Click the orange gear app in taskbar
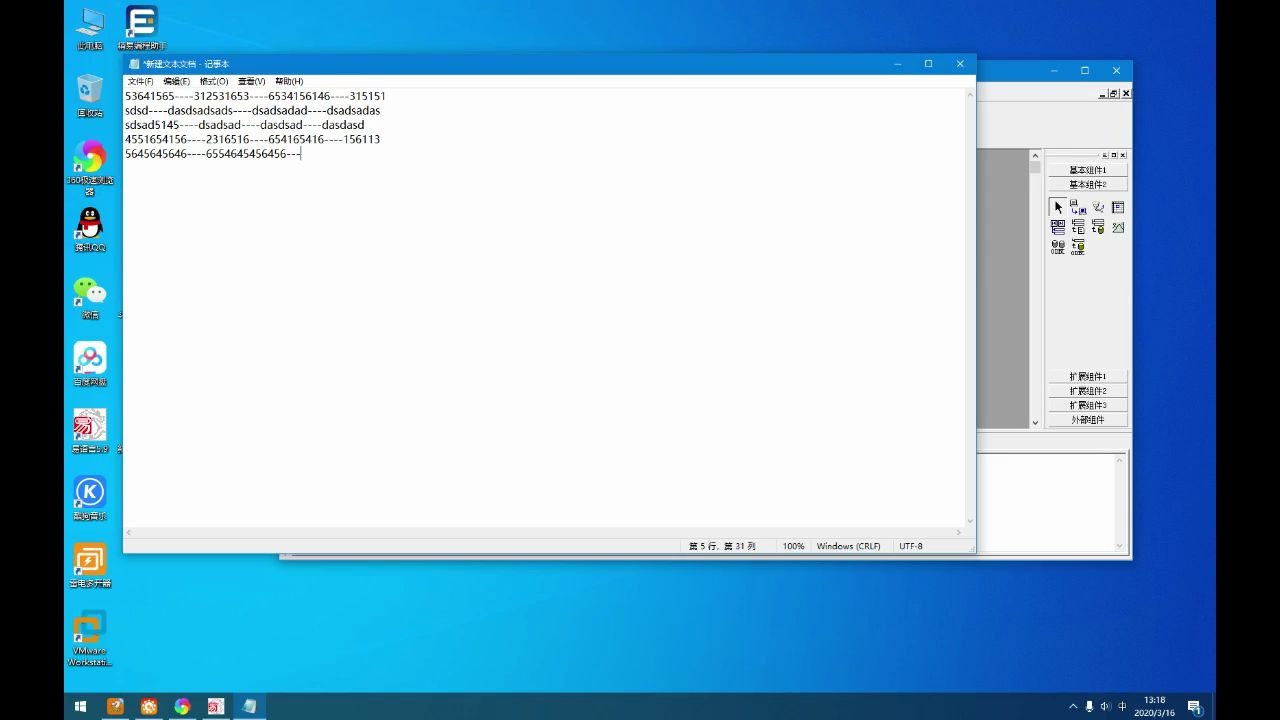The height and width of the screenshot is (720, 1280). click(x=149, y=707)
